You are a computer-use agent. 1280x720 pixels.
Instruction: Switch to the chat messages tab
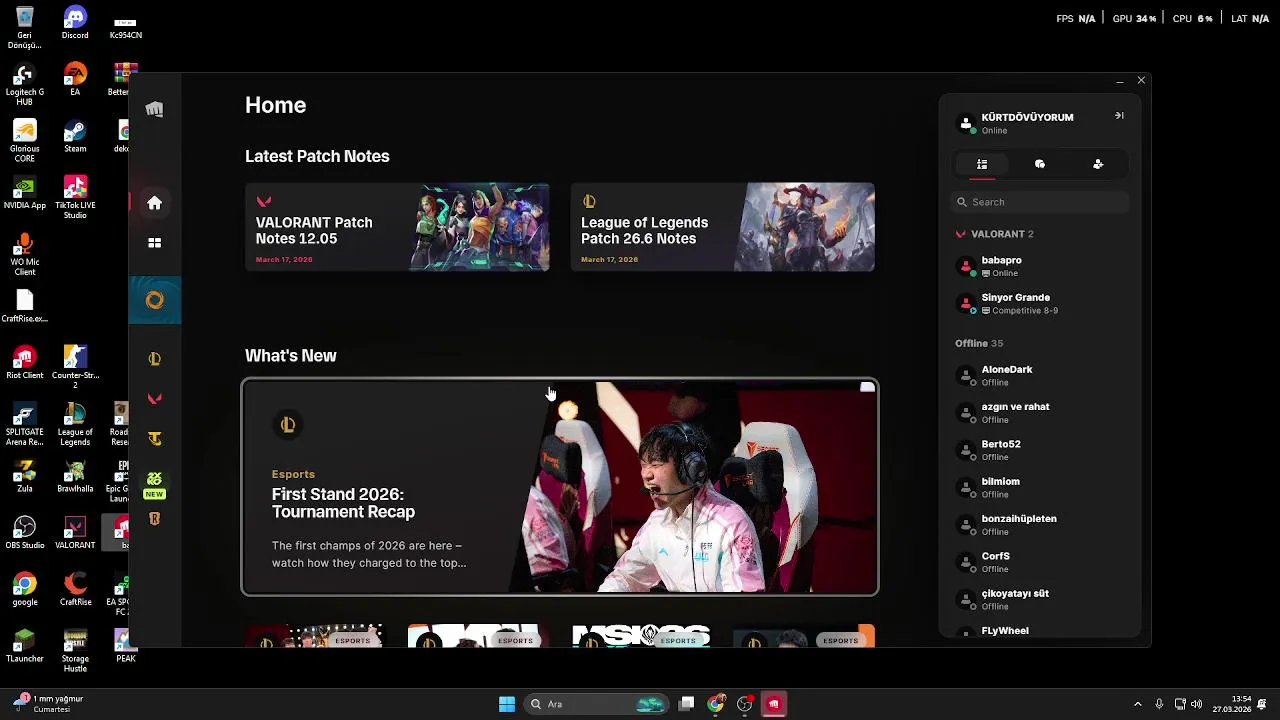pos(1040,164)
